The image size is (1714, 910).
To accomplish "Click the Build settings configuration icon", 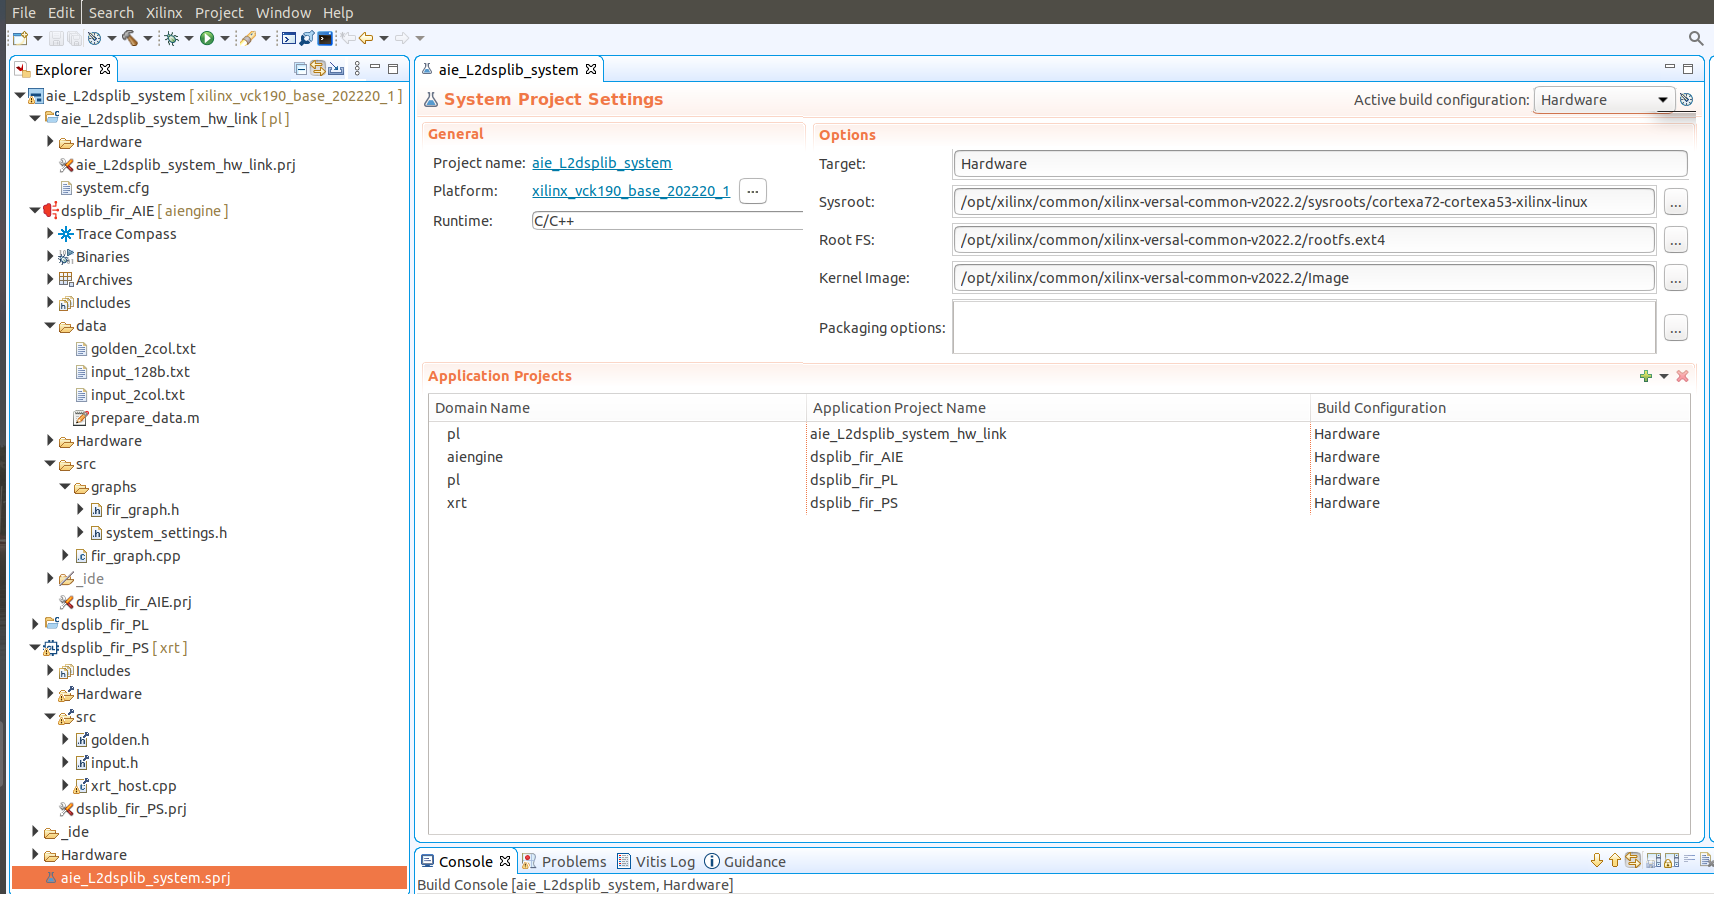I will pos(94,38).
